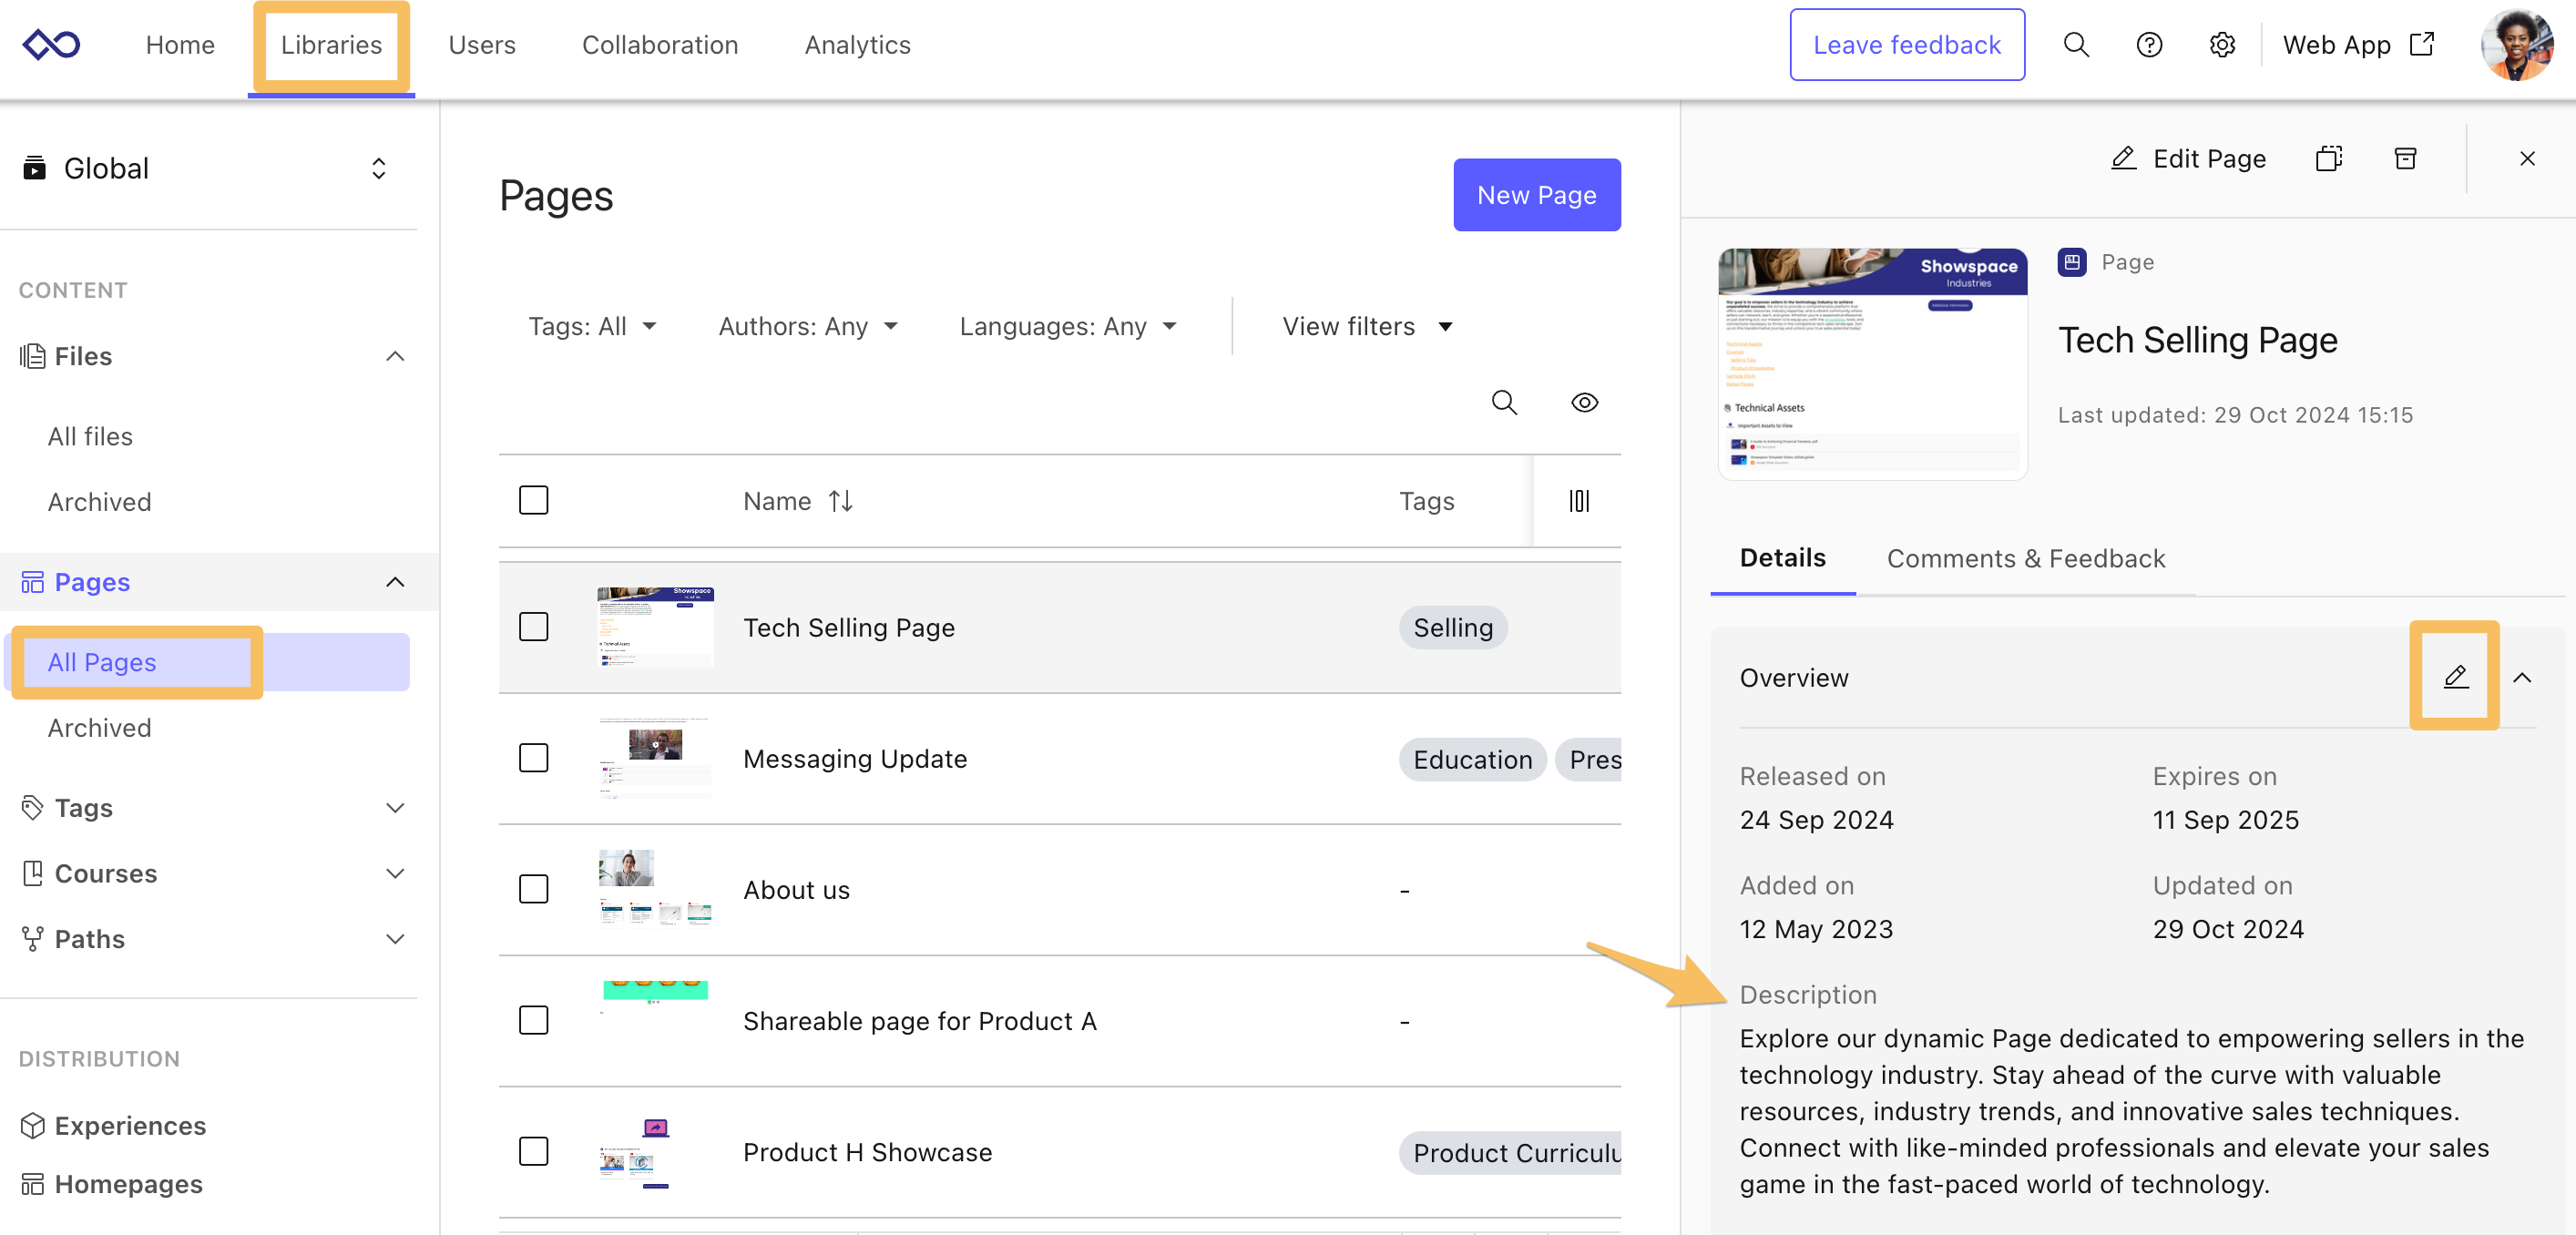Viewport: 2576px width, 1235px height.
Task: Search within the pages list
Action: coord(1504,403)
